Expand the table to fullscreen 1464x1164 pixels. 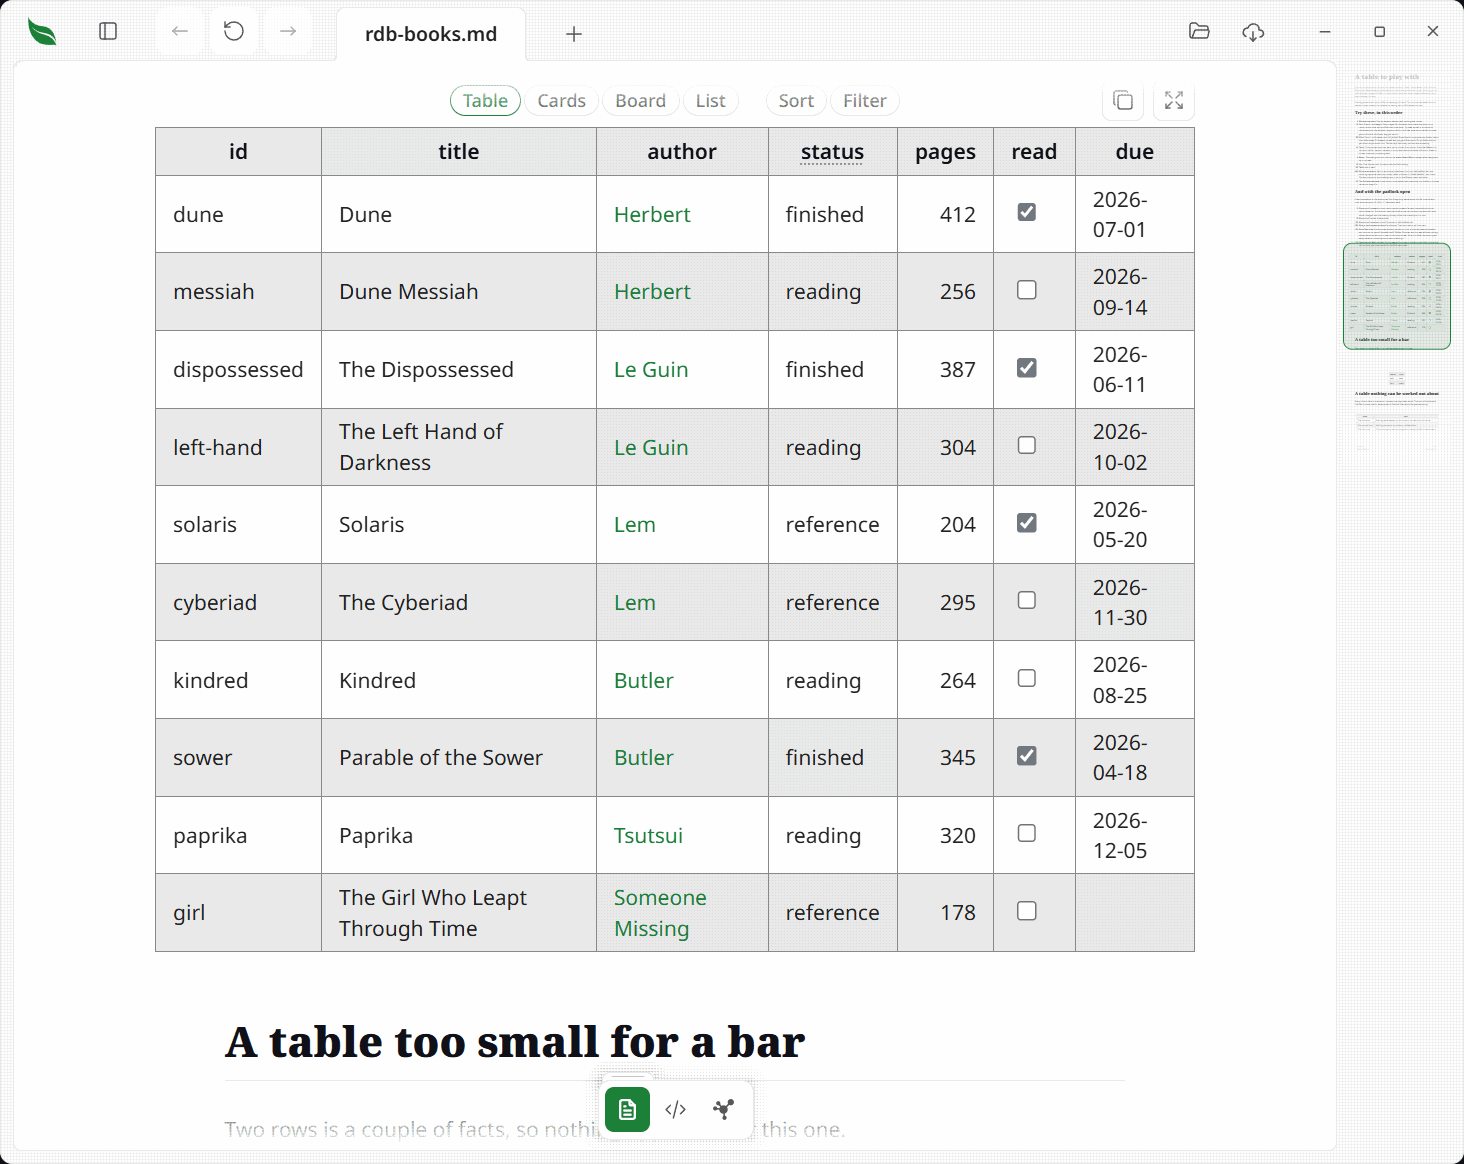[x=1174, y=101]
